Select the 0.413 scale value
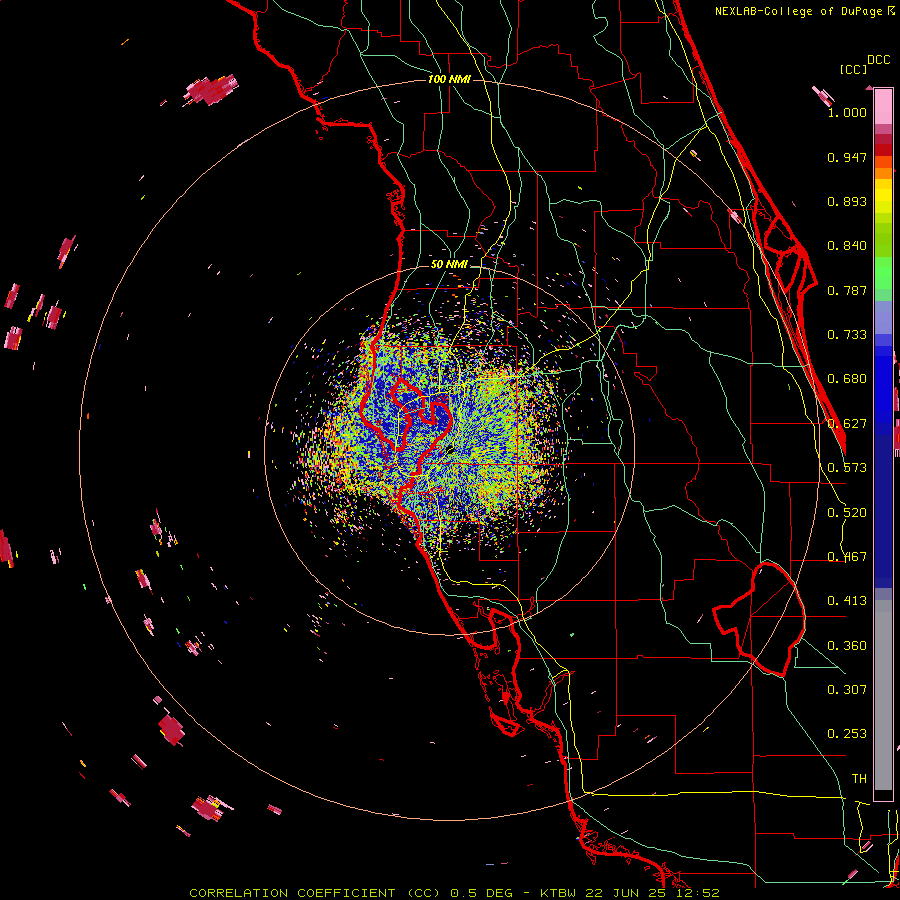 coord(847,601)
